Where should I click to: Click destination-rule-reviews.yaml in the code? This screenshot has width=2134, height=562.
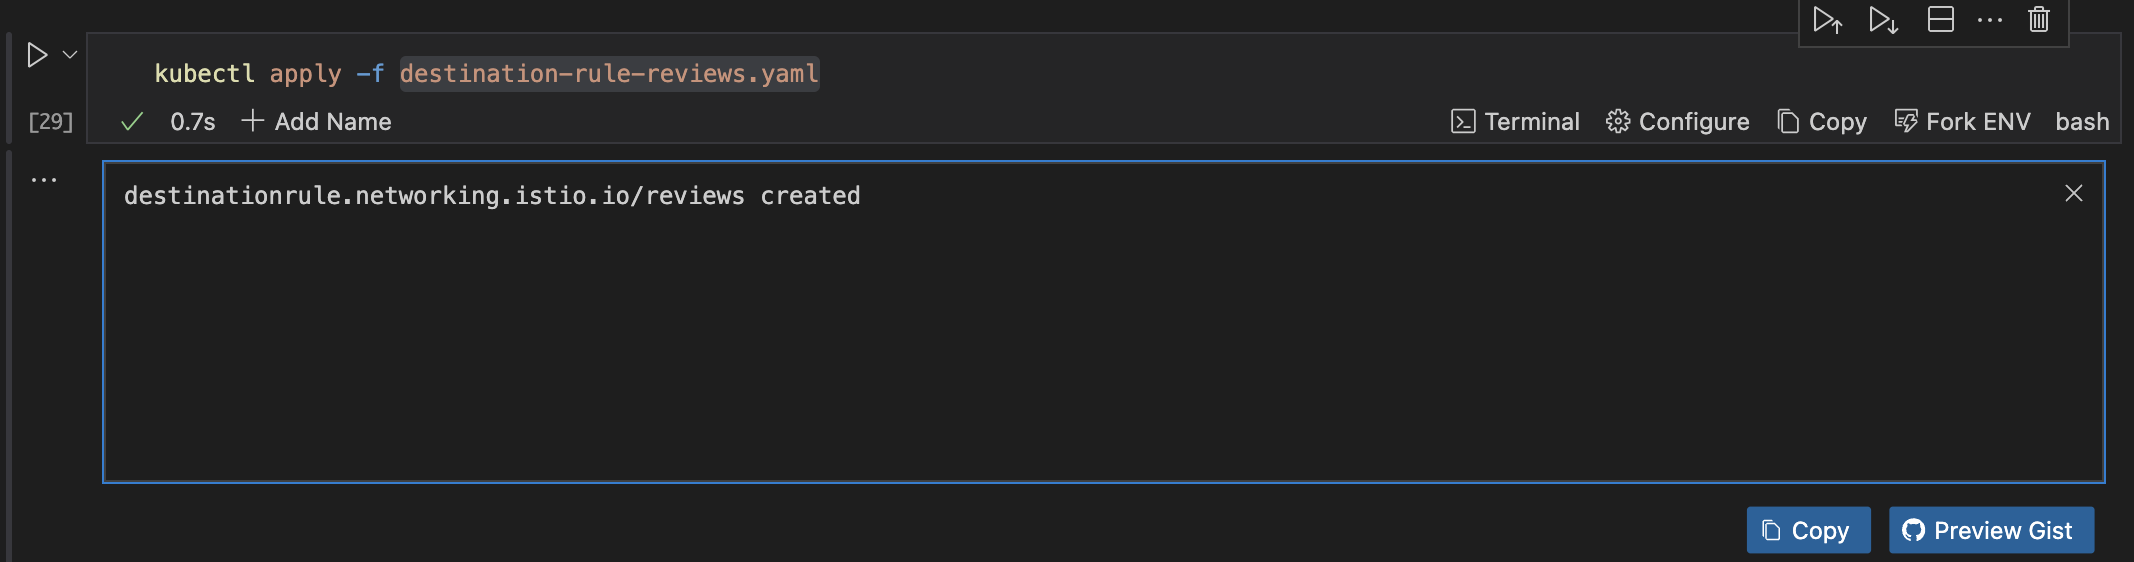[609, 74]
